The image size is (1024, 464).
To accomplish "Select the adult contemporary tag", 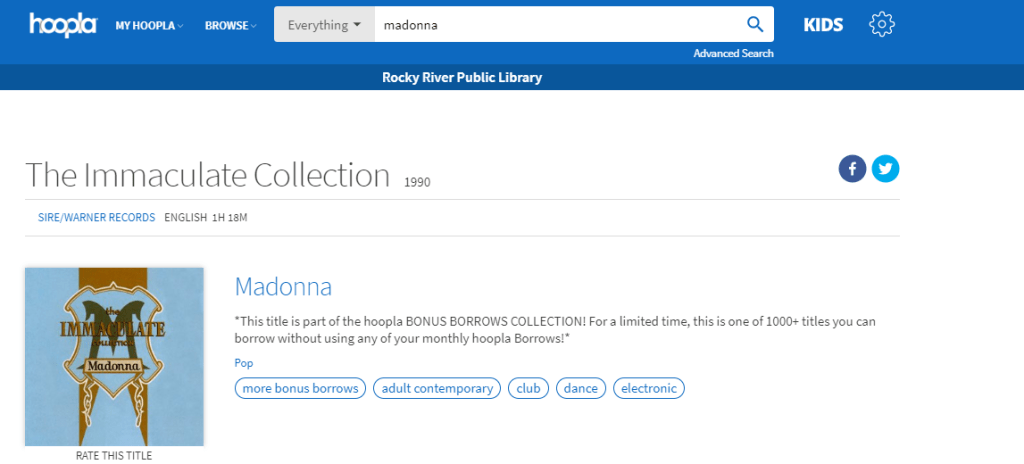I will [437, 388].
